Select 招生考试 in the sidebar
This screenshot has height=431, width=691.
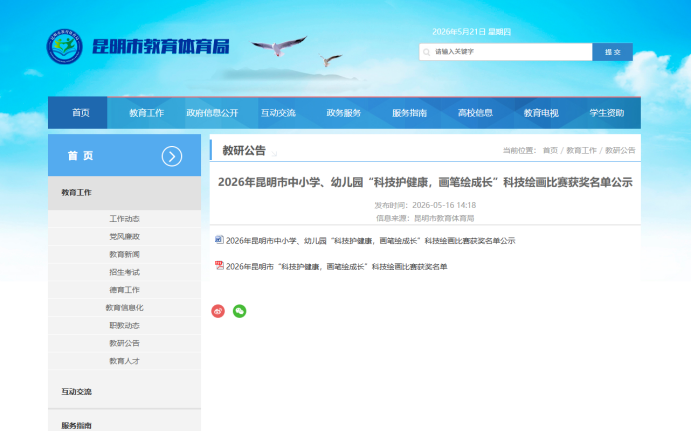[x=124, y=272]
